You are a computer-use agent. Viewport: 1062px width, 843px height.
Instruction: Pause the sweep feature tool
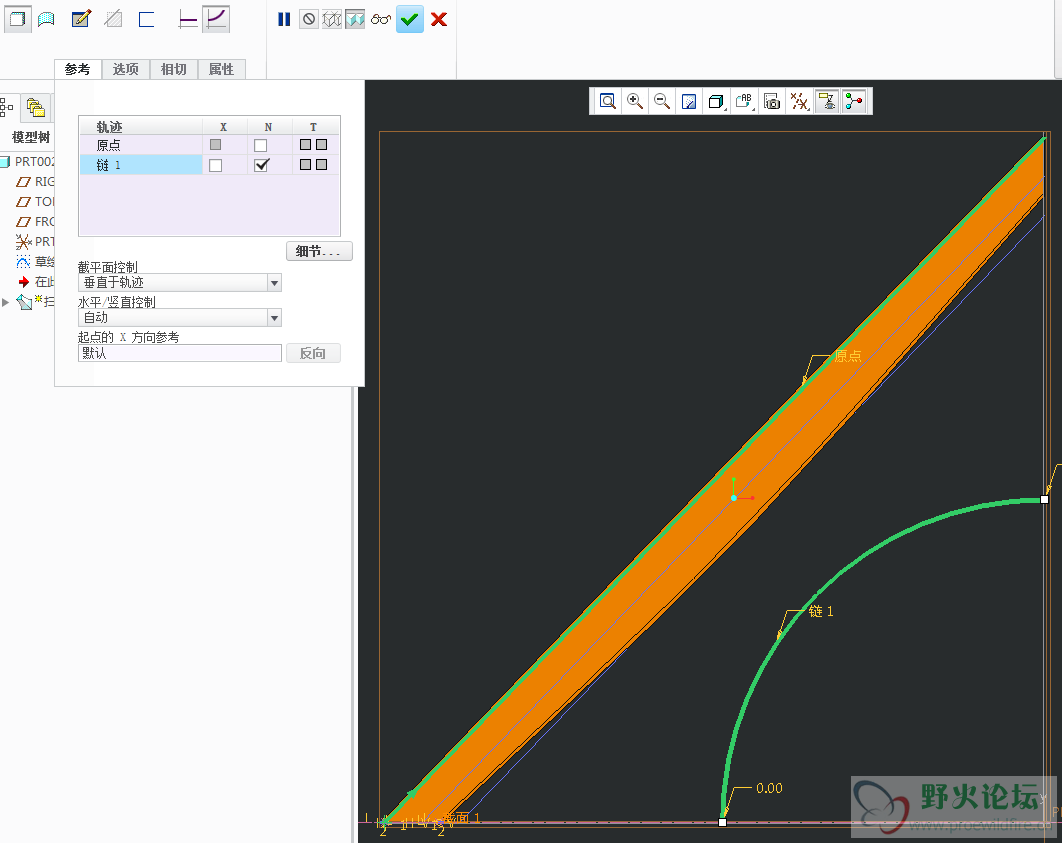tap(284, 19)
